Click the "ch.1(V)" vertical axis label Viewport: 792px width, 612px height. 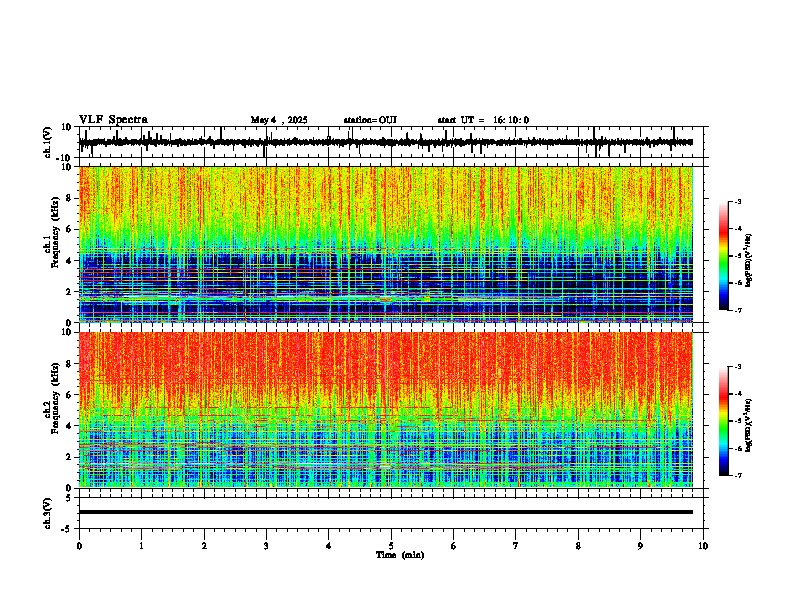click(48, 142)
